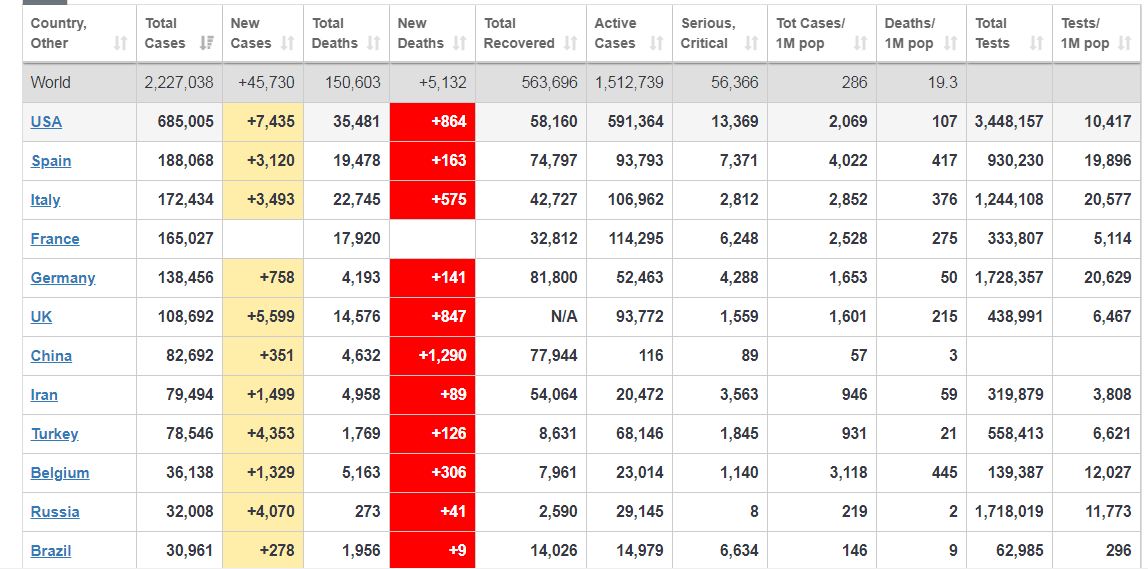
Task: Click sort arrows beside New Deaths
Action: [x=460, y=43]
